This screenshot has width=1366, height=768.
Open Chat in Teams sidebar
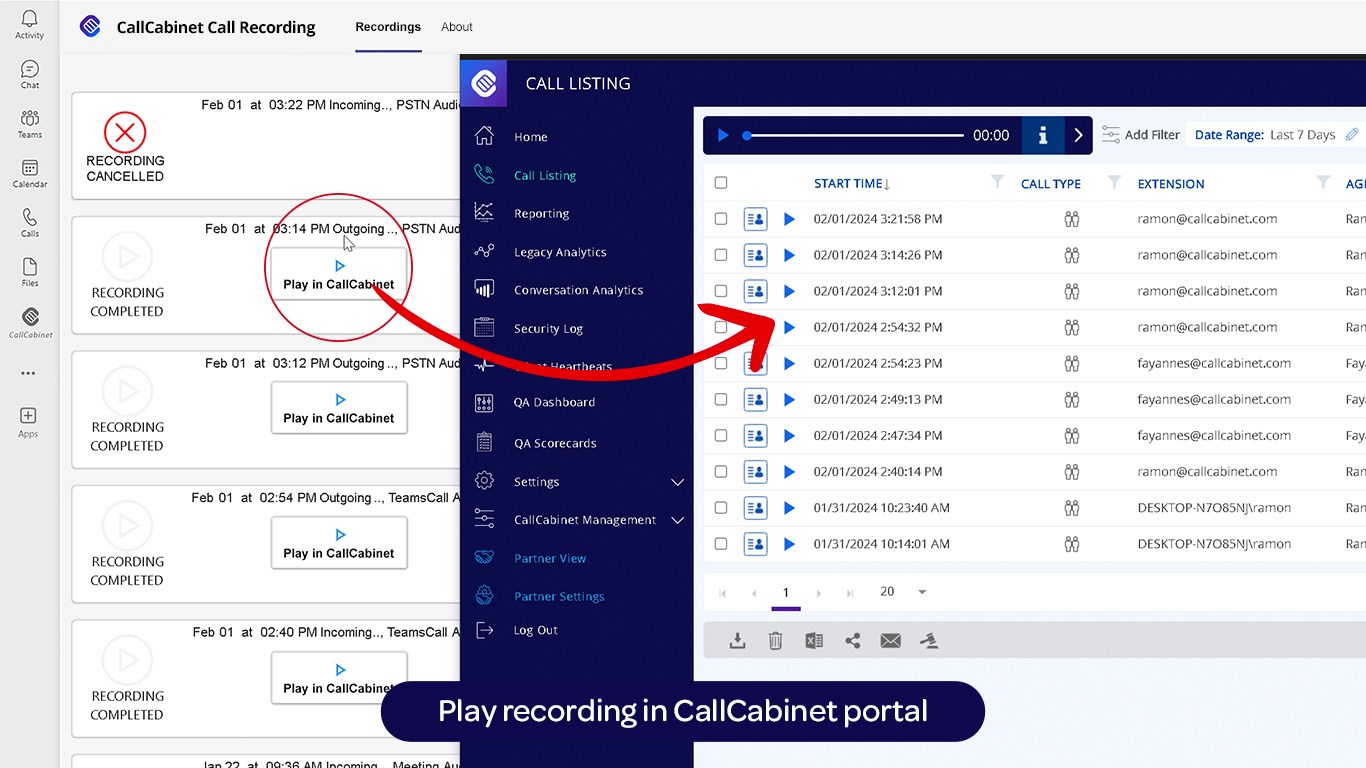[x=29, y=75]
